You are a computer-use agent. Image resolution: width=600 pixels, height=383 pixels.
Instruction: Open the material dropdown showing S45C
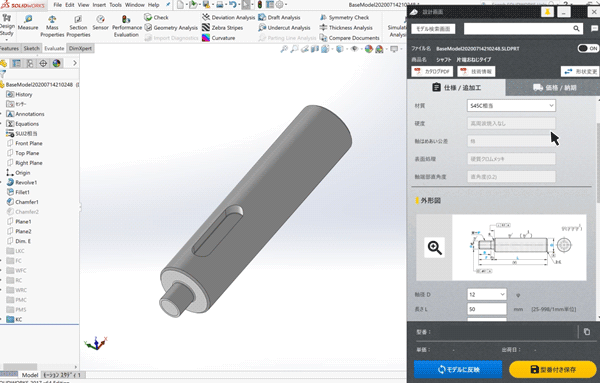511,106
